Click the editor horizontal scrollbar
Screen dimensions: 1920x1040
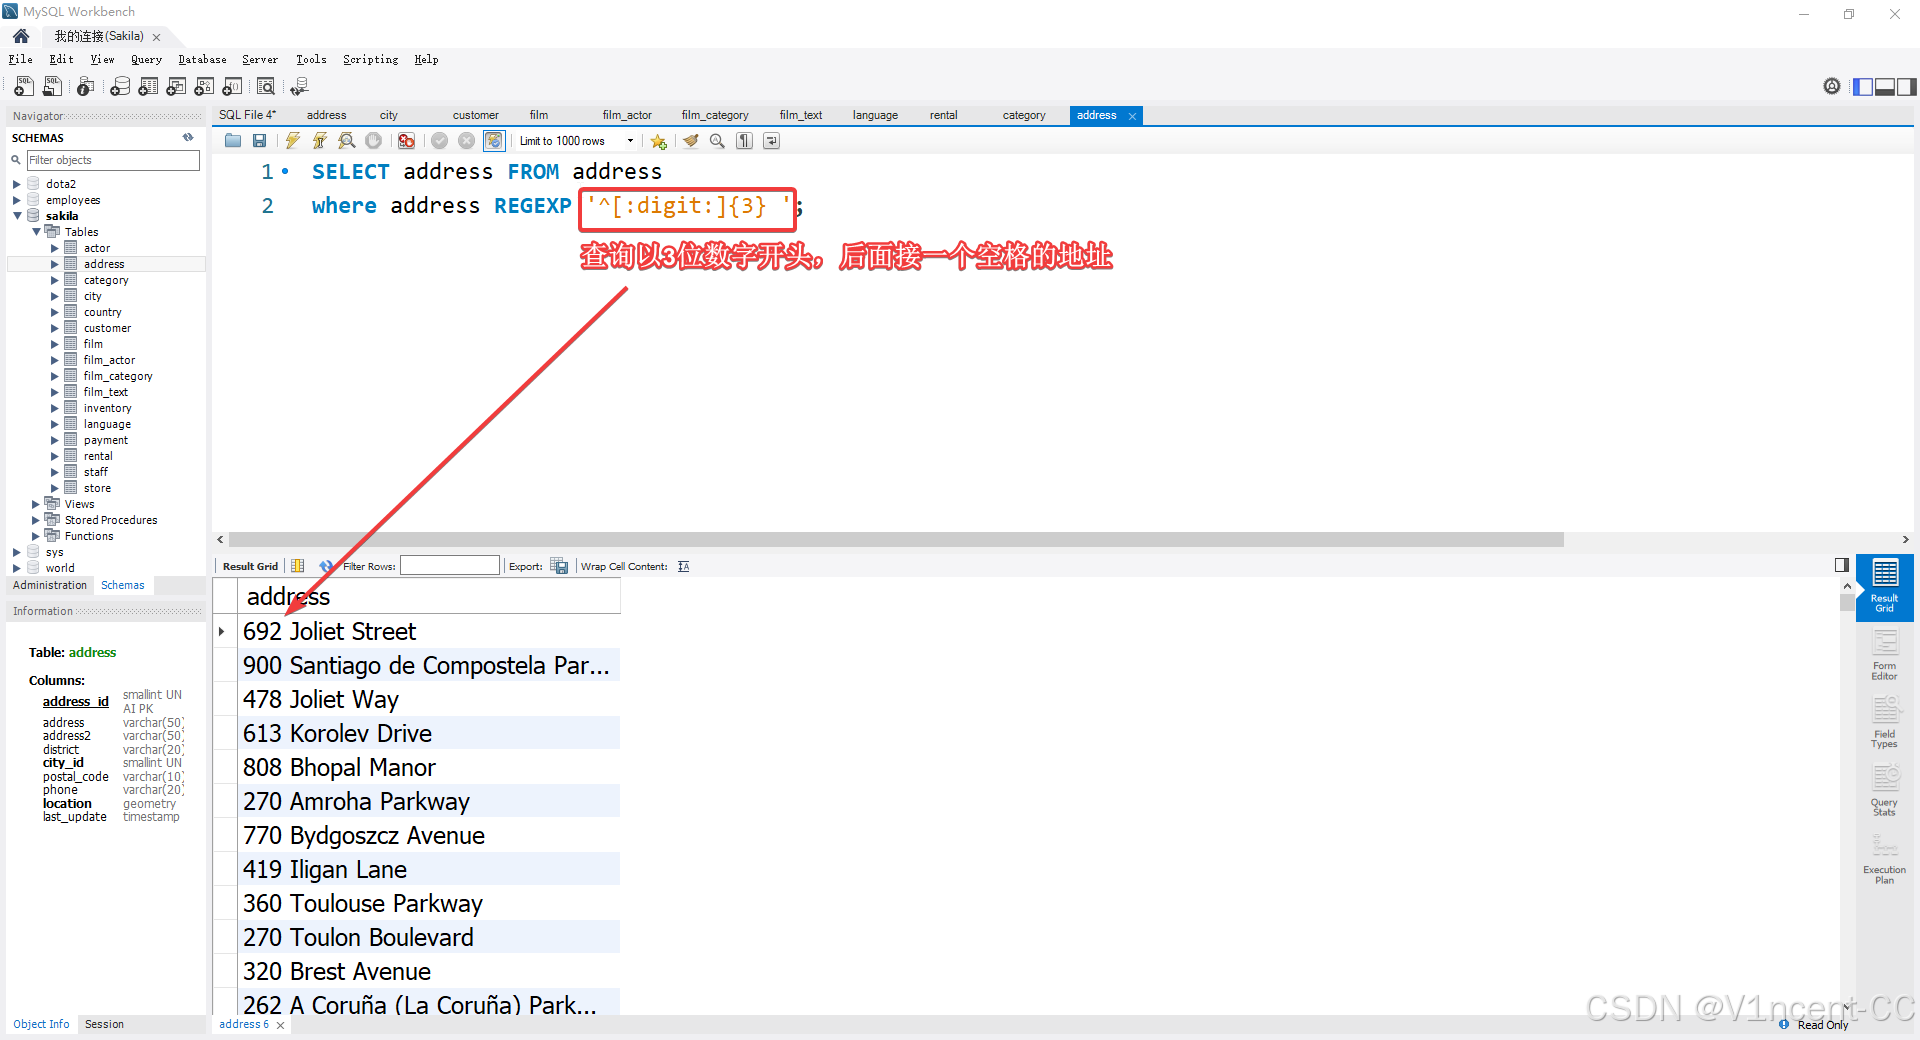coord(896,540)
